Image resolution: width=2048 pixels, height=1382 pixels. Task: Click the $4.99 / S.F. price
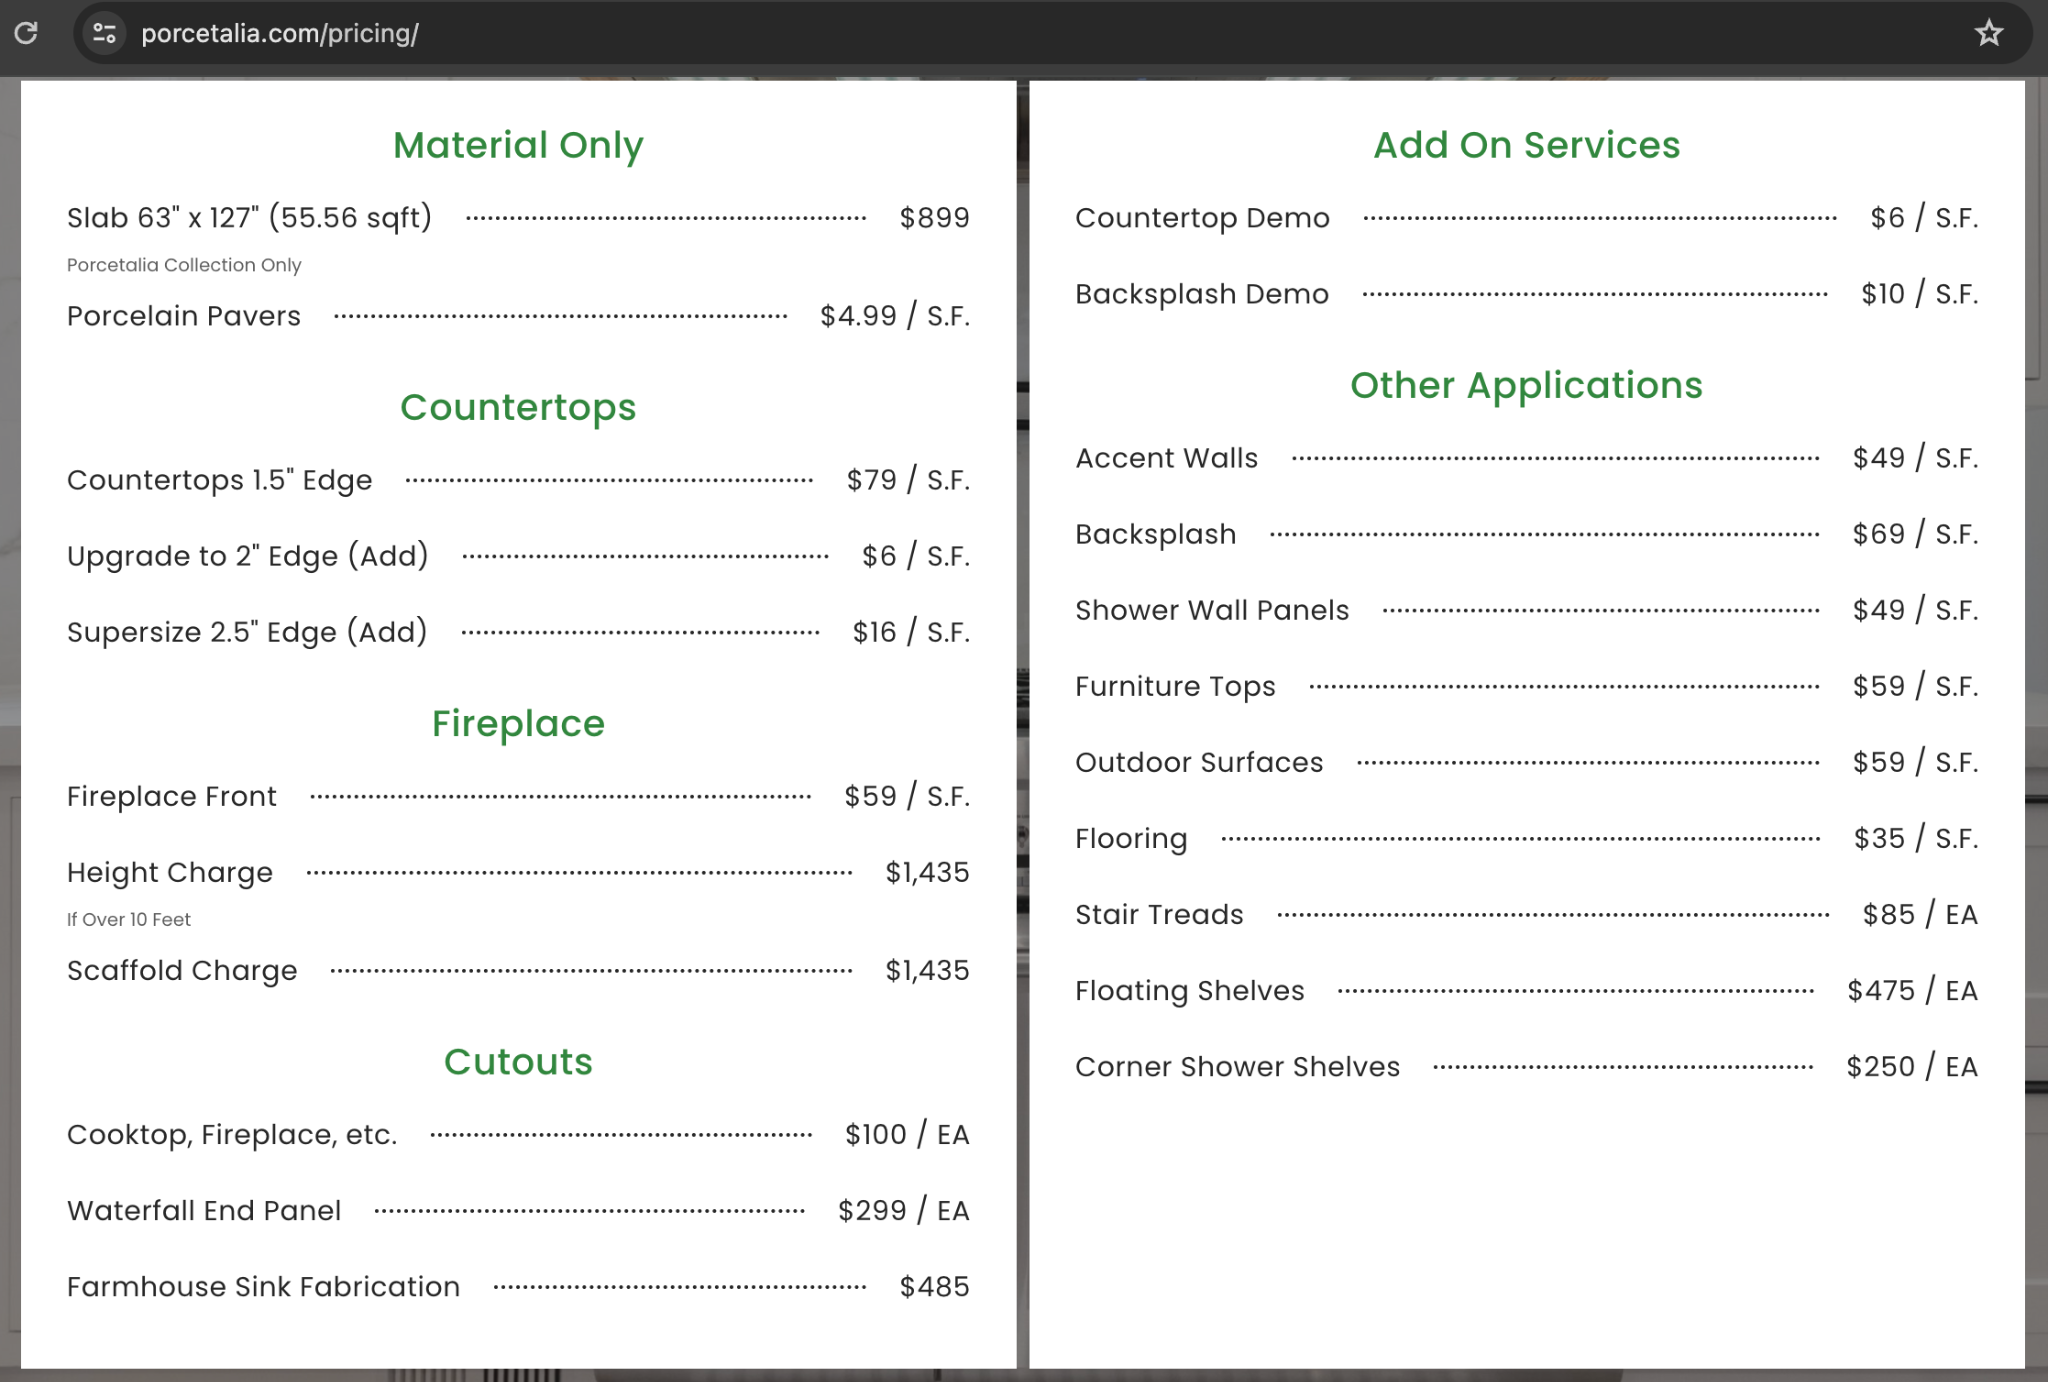[895, 316]
